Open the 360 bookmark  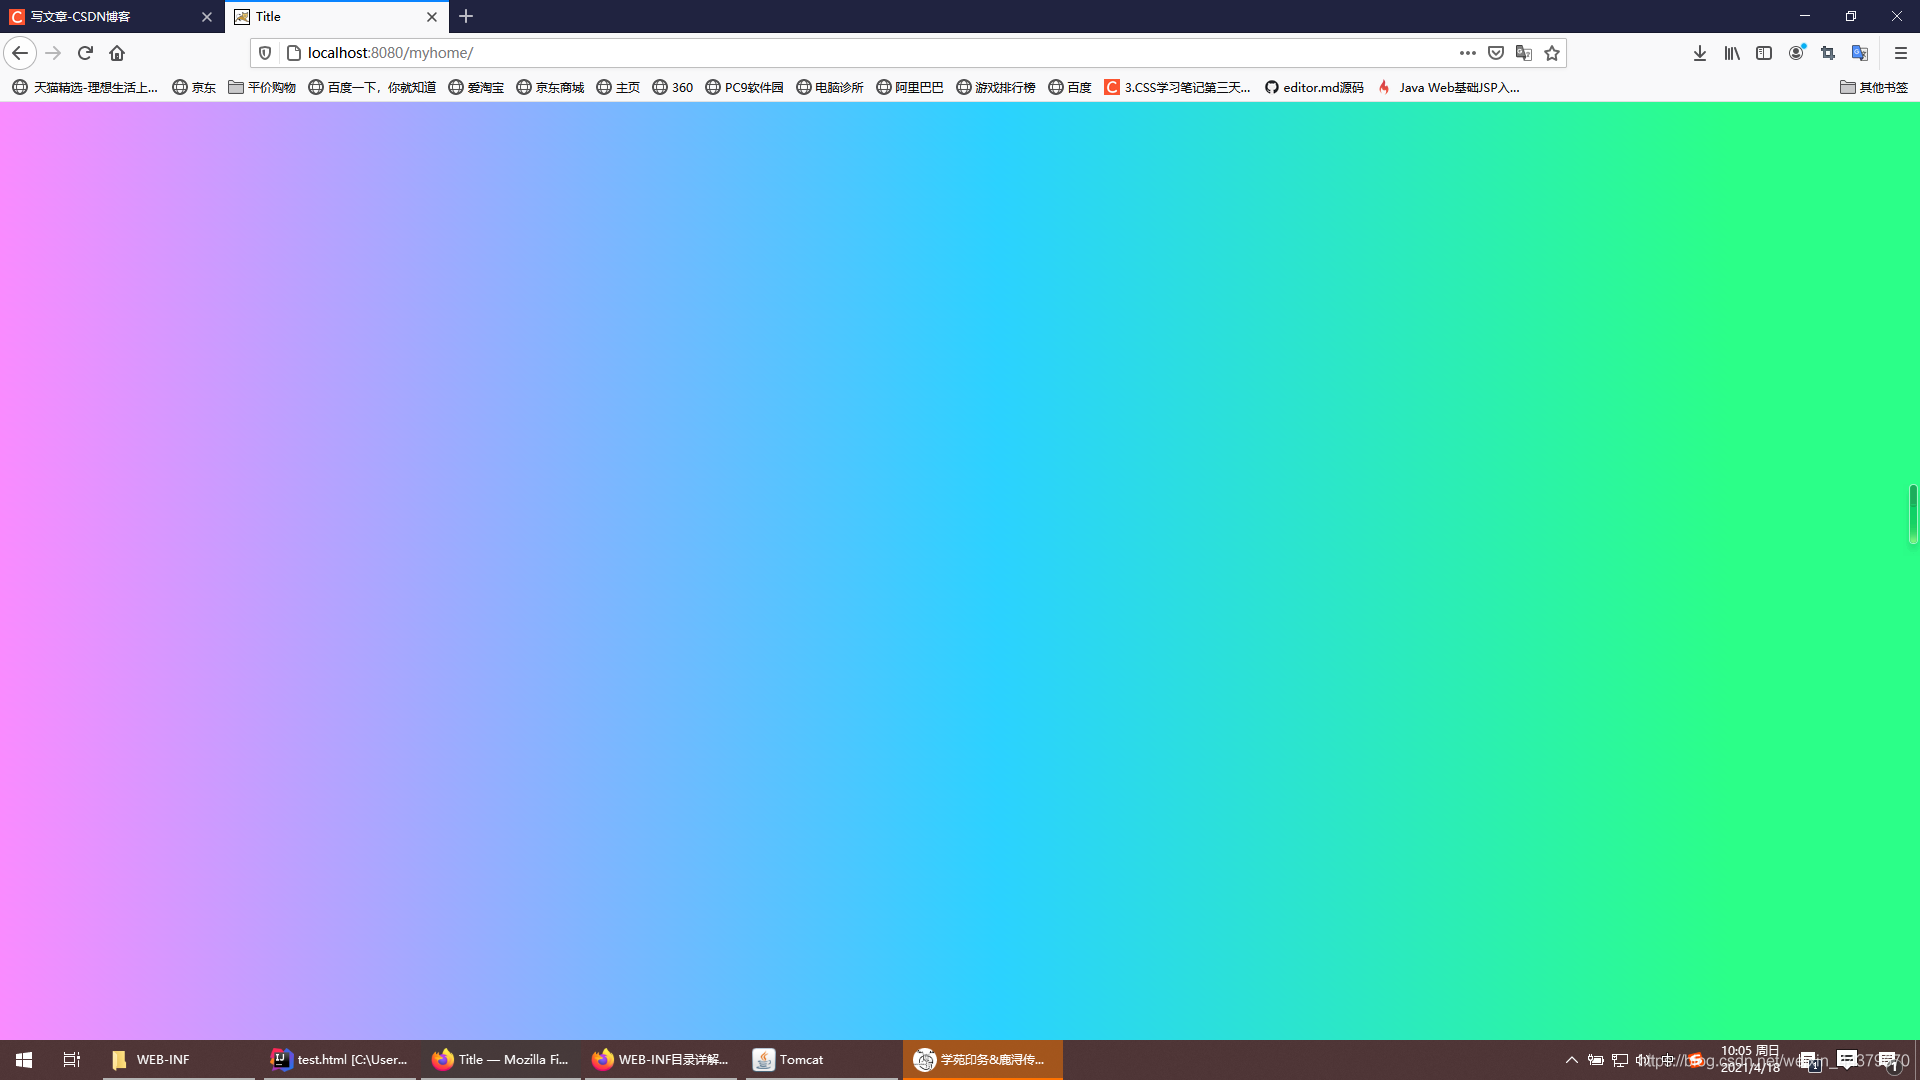[x=673, y=88]
